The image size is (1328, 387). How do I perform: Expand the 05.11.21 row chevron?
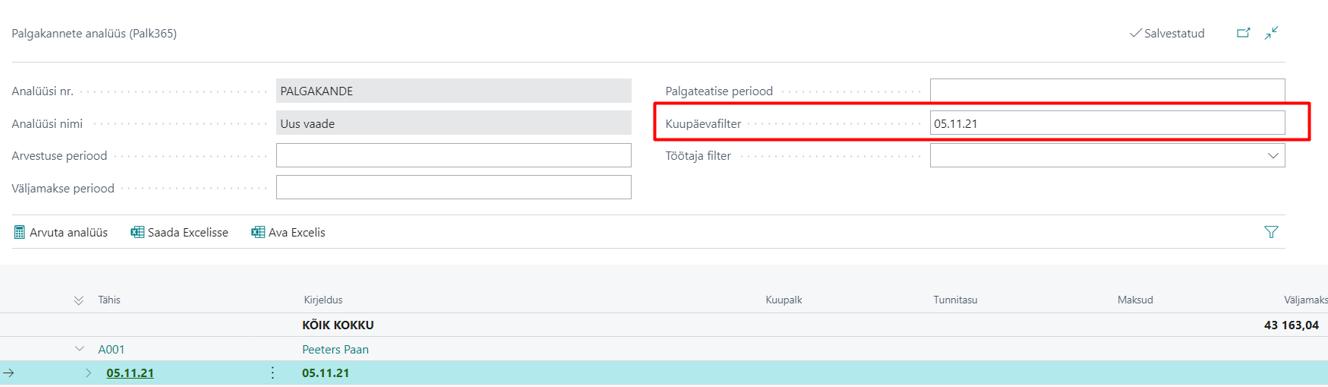coord(88,373)
